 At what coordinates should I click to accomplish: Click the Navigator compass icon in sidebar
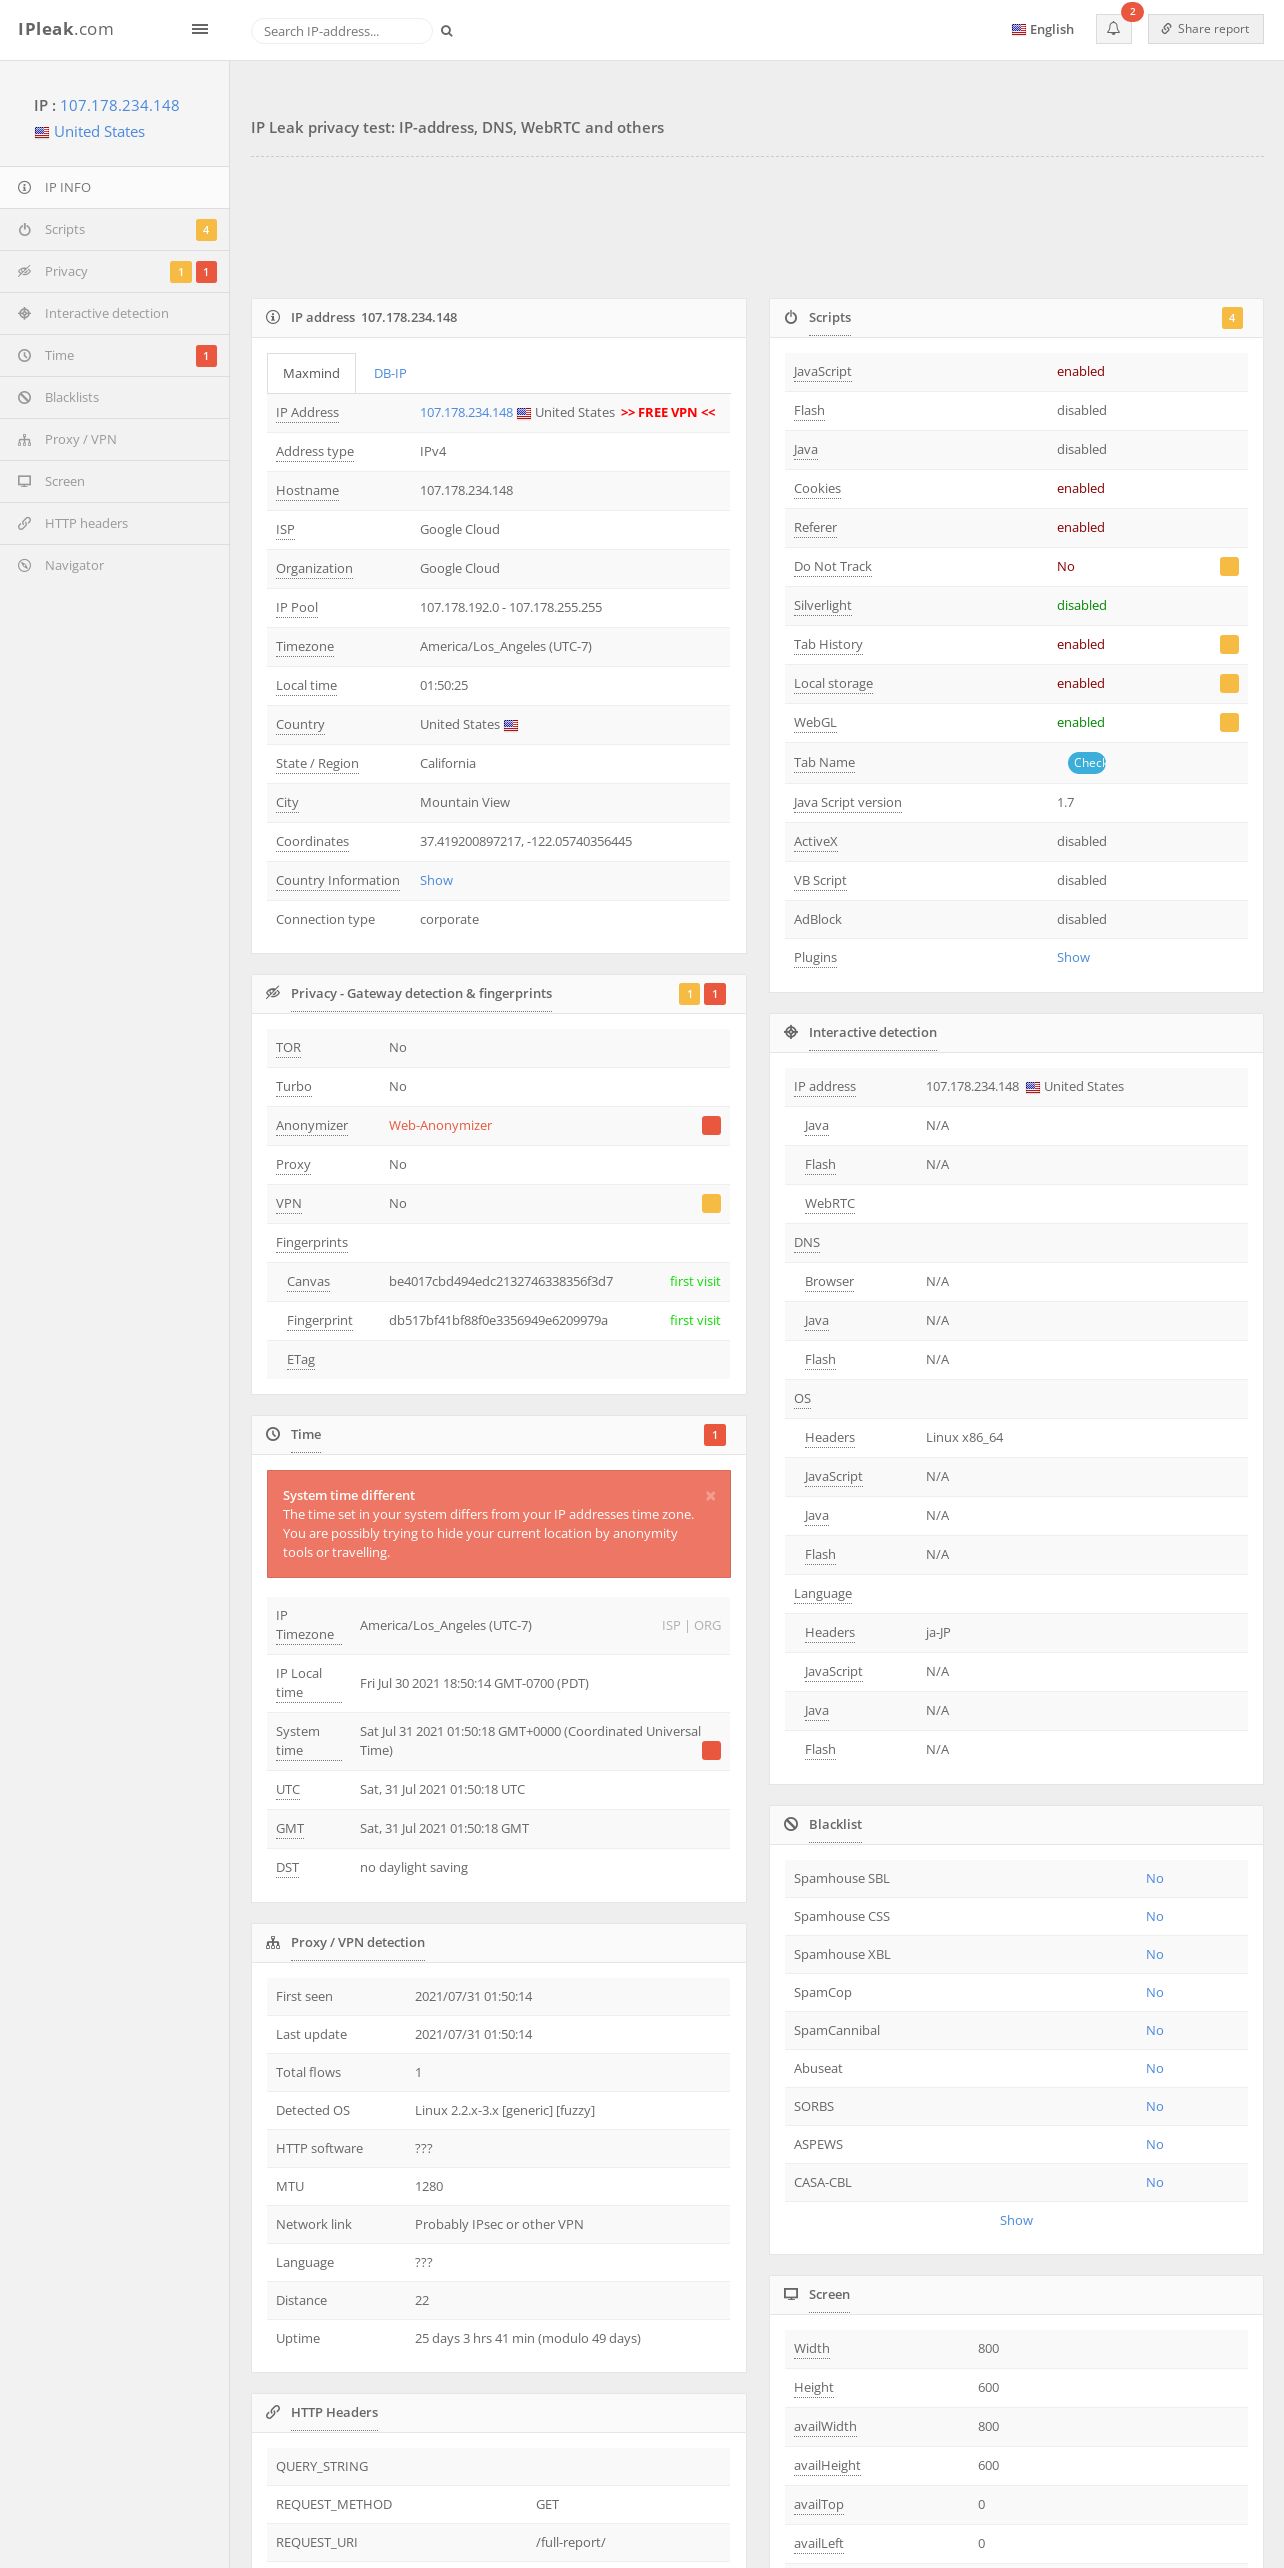point(25,565)
